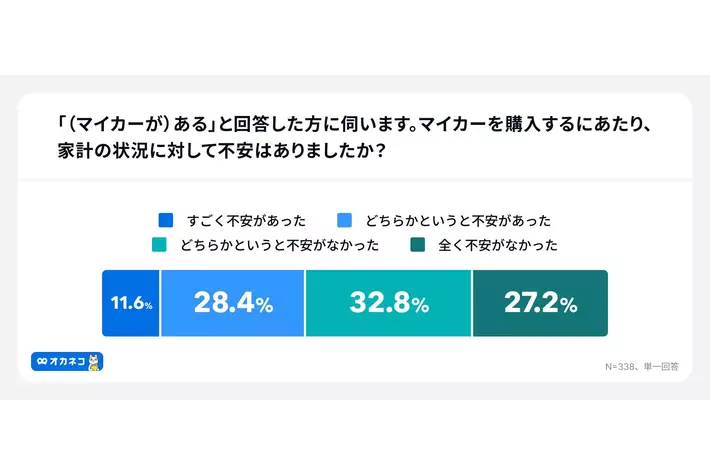Image resolution: width=710 pixels, height=474 pixels.
Task: Click the blue square for すごく不安があった
Action: [166, 220]
